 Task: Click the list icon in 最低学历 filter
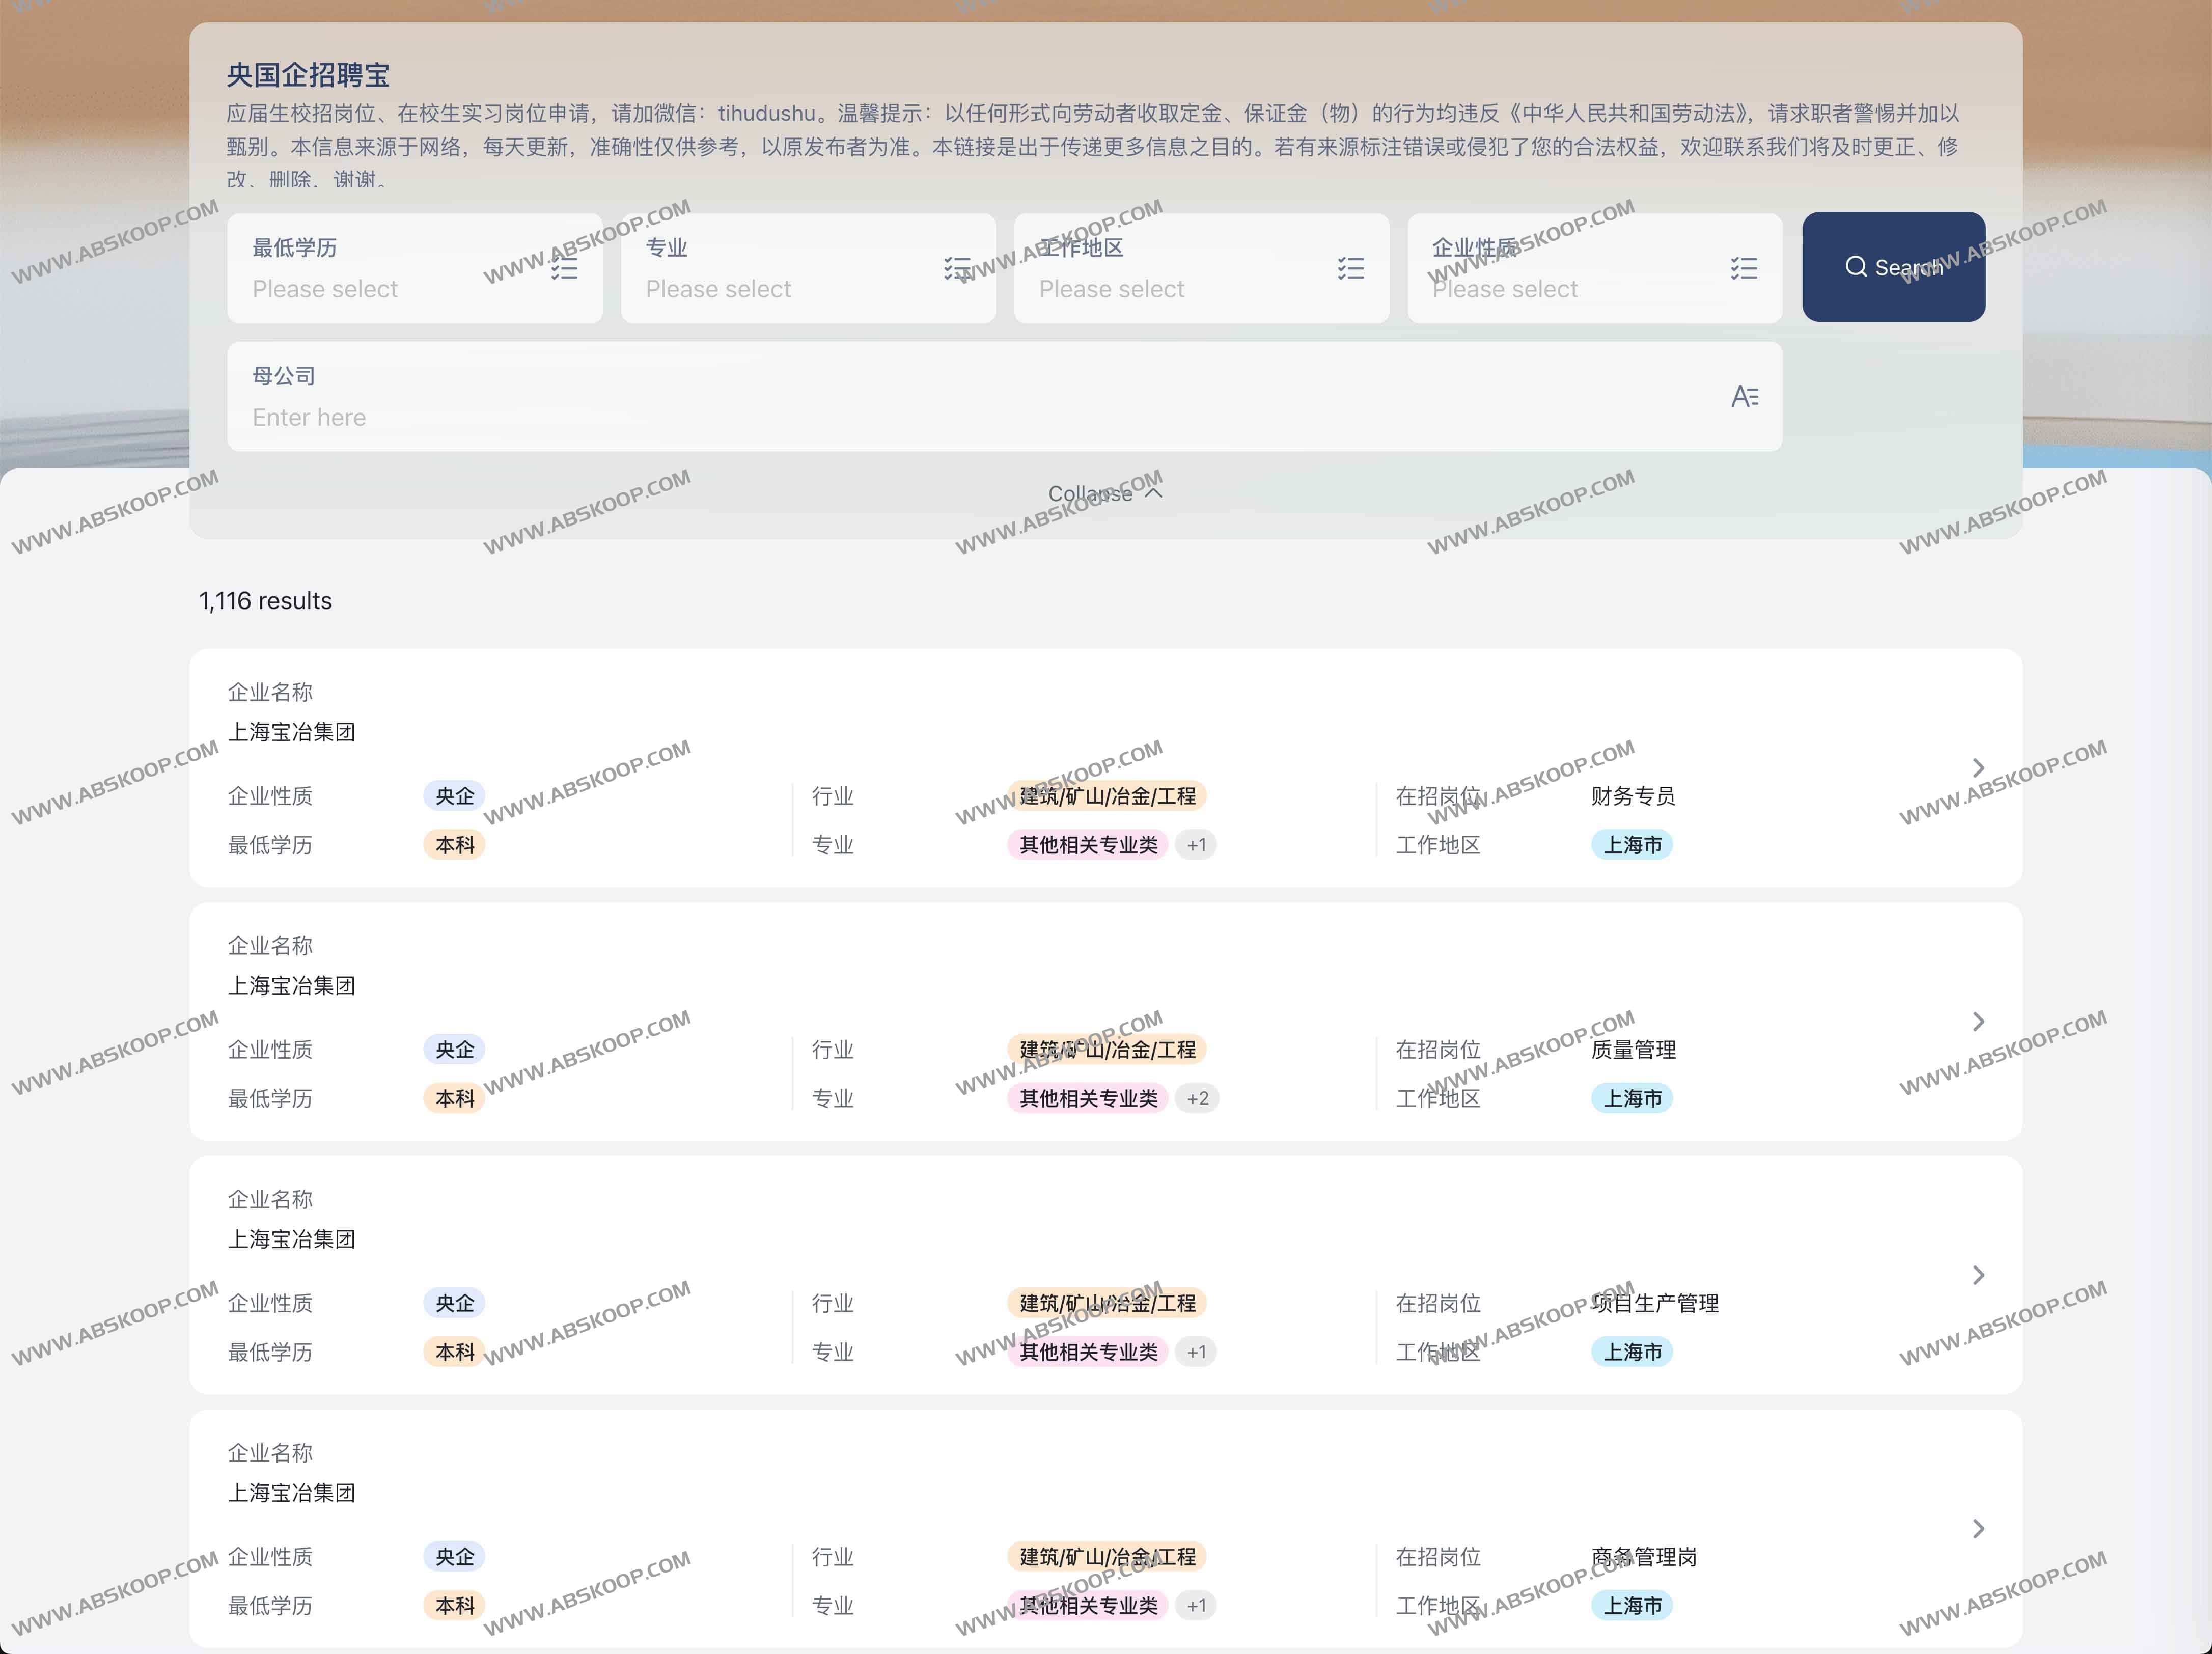(x=564, y=268)
